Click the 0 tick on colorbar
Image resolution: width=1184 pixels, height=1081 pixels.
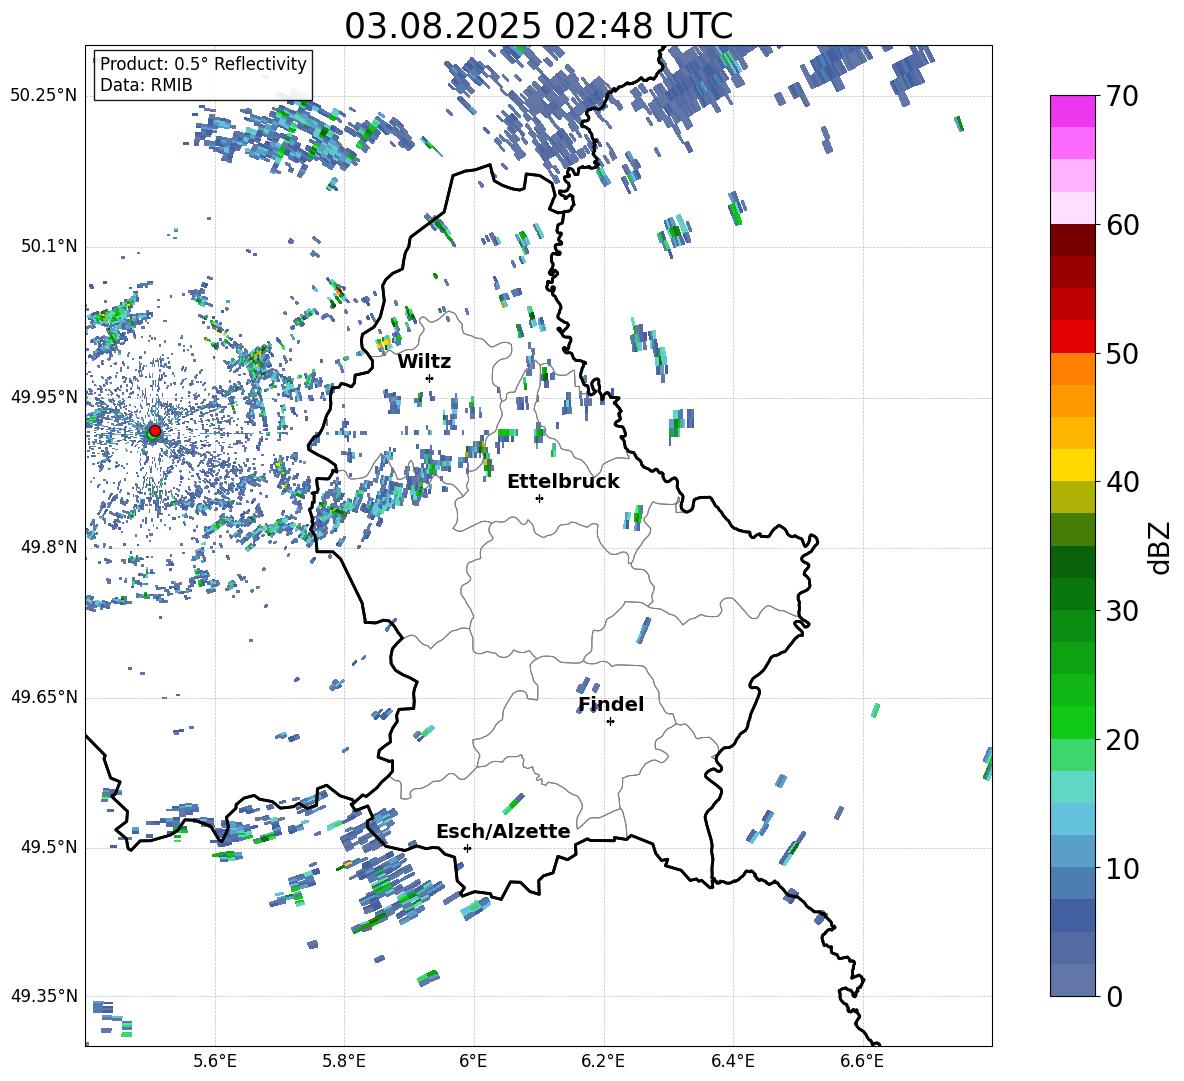(1114, 996)
